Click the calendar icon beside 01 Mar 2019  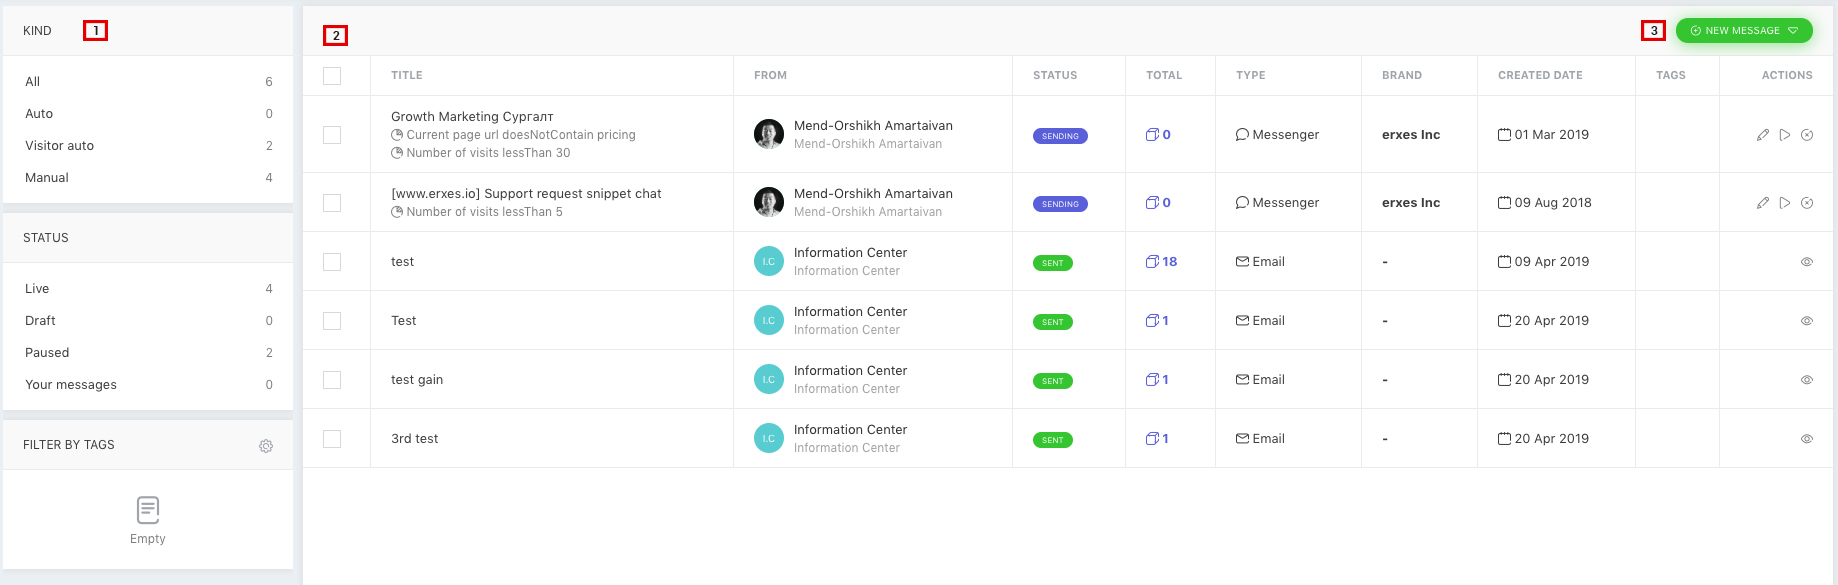point(1504,135)
